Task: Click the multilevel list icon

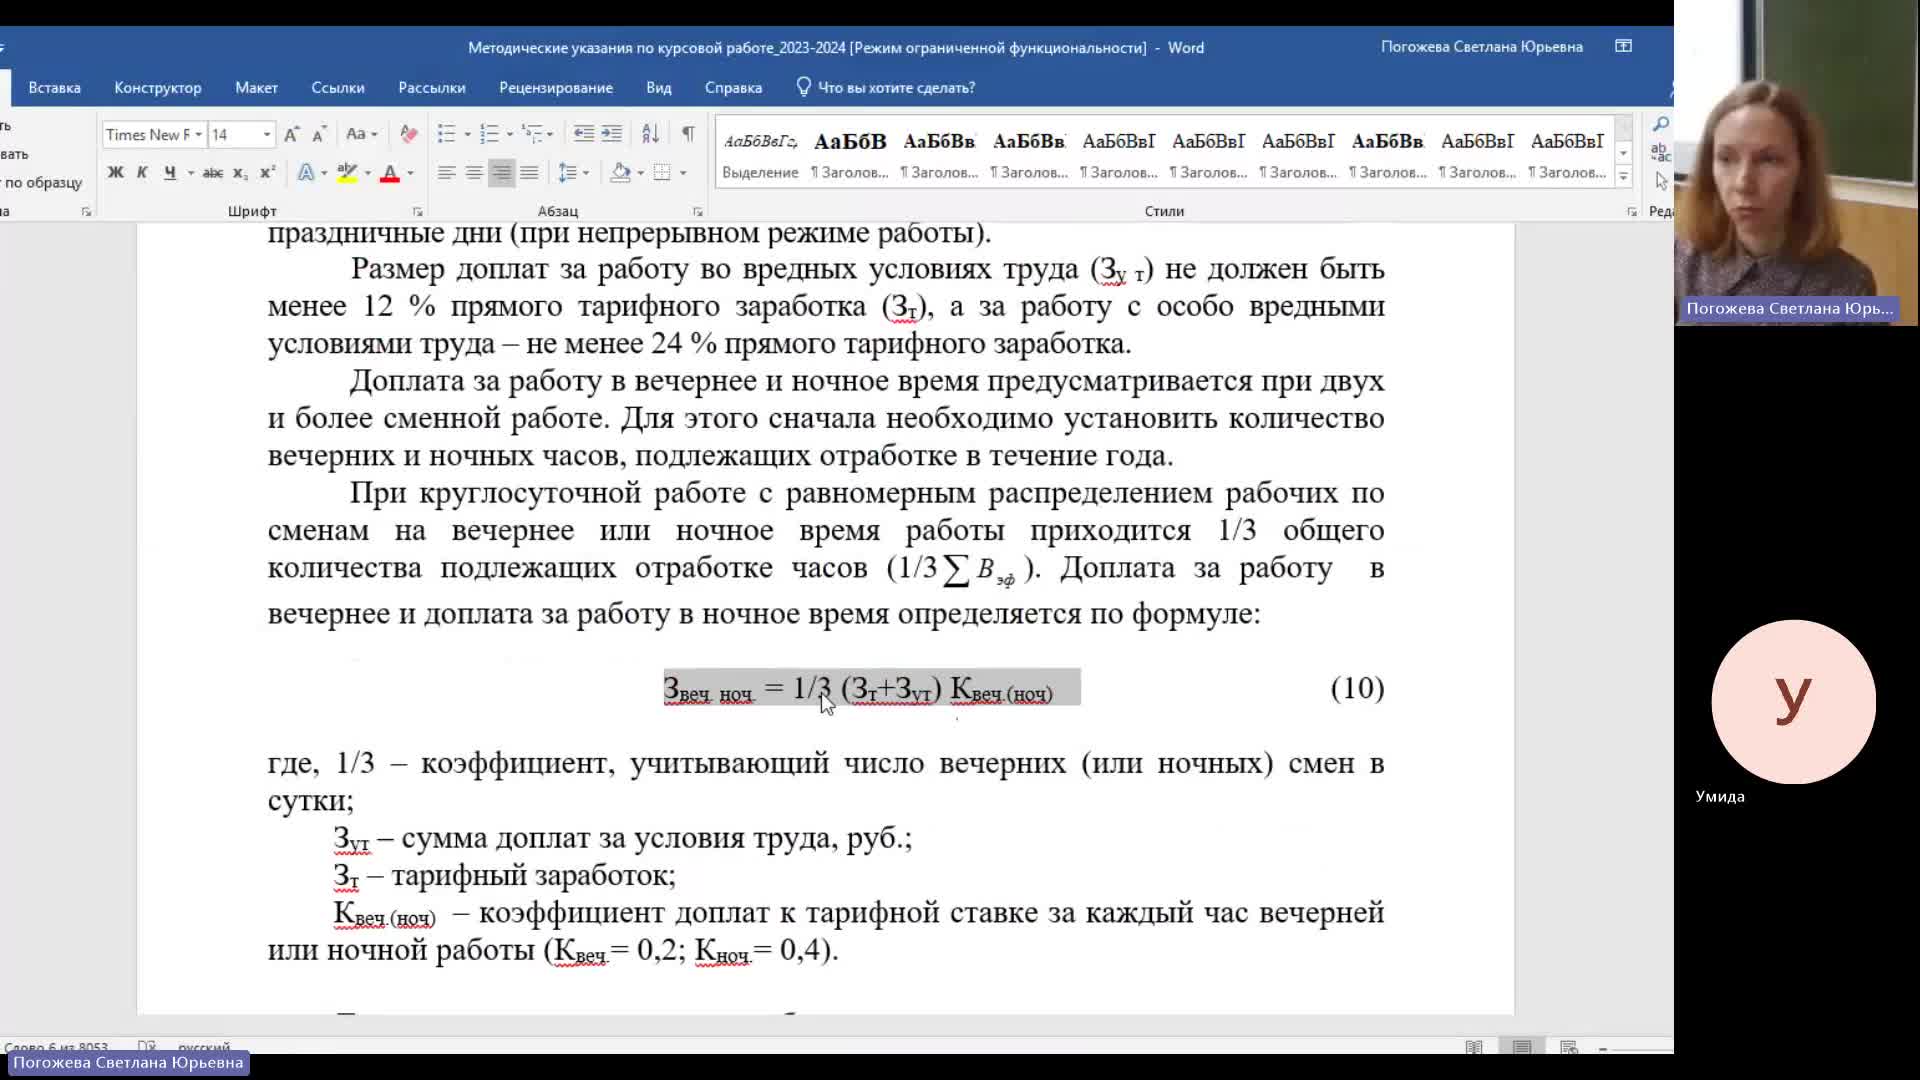Action: click(x=532, y=134)
